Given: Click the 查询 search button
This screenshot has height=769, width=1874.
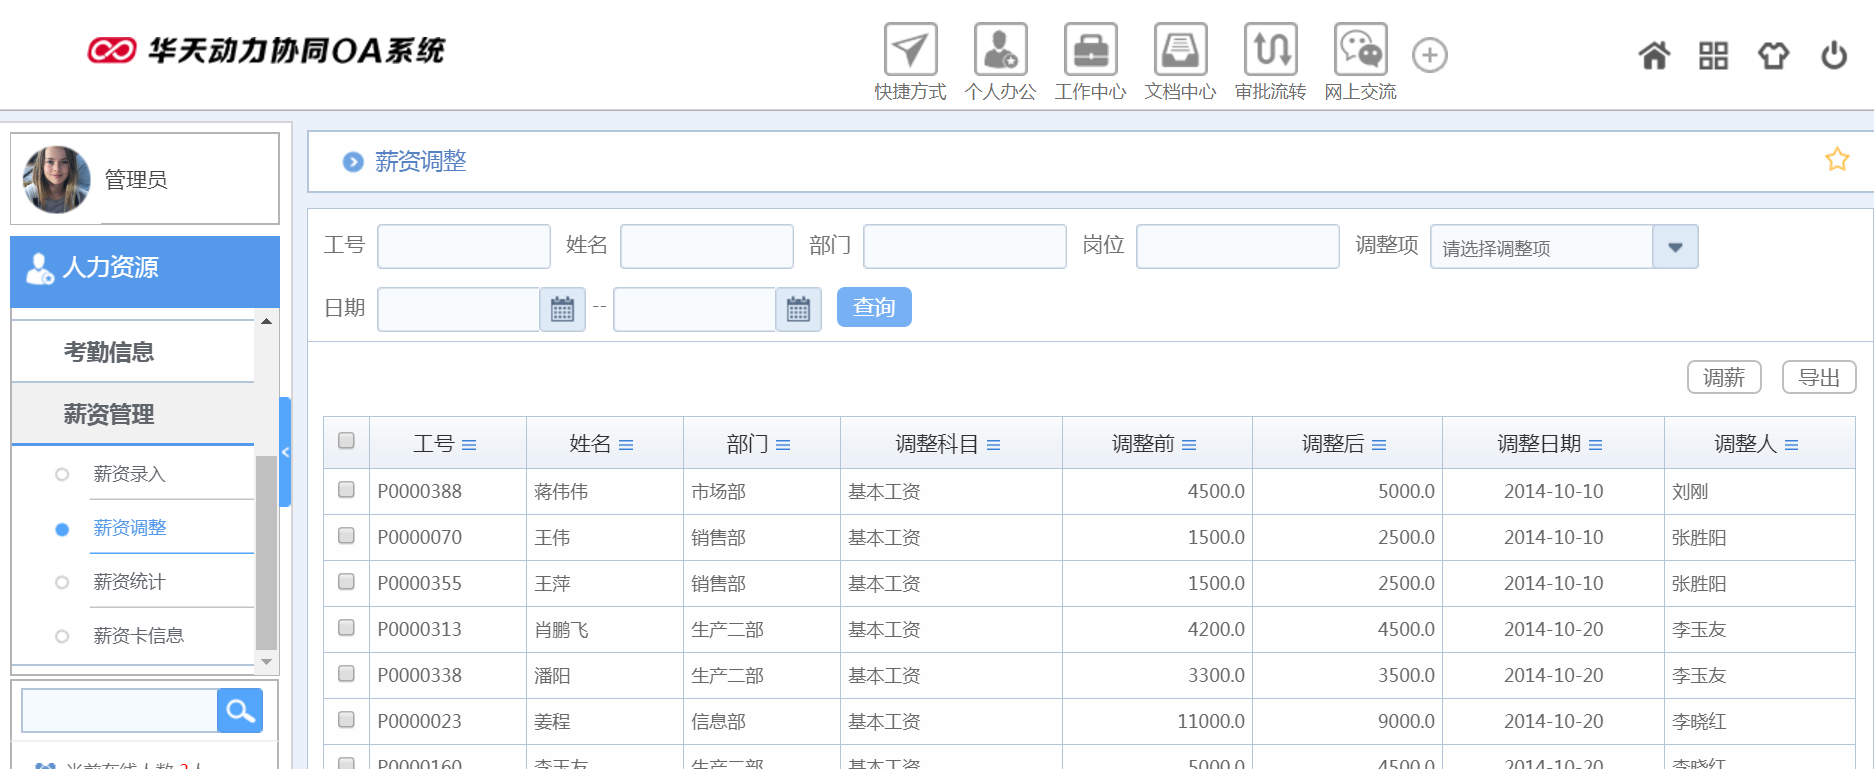Looking at the screenshot, I should [x=873, y=307].
